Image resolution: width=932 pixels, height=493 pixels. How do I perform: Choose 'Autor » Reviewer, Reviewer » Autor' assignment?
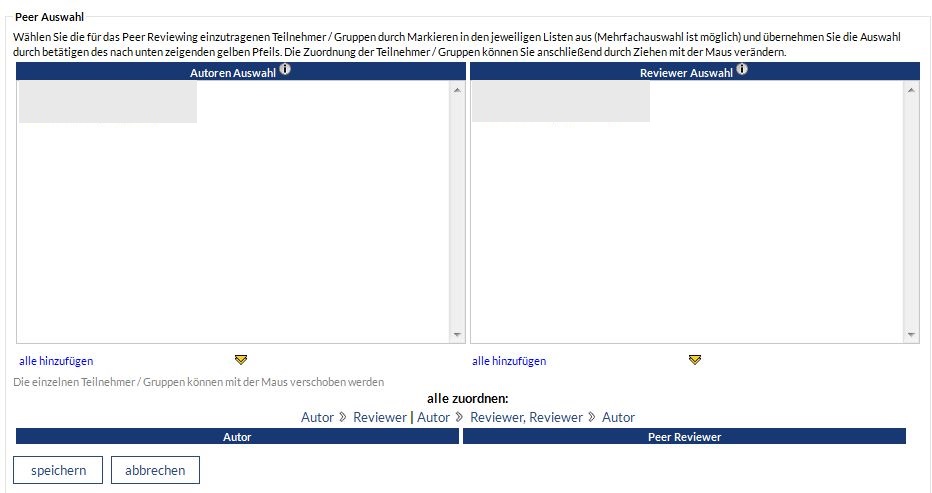[x=526, y=417]
